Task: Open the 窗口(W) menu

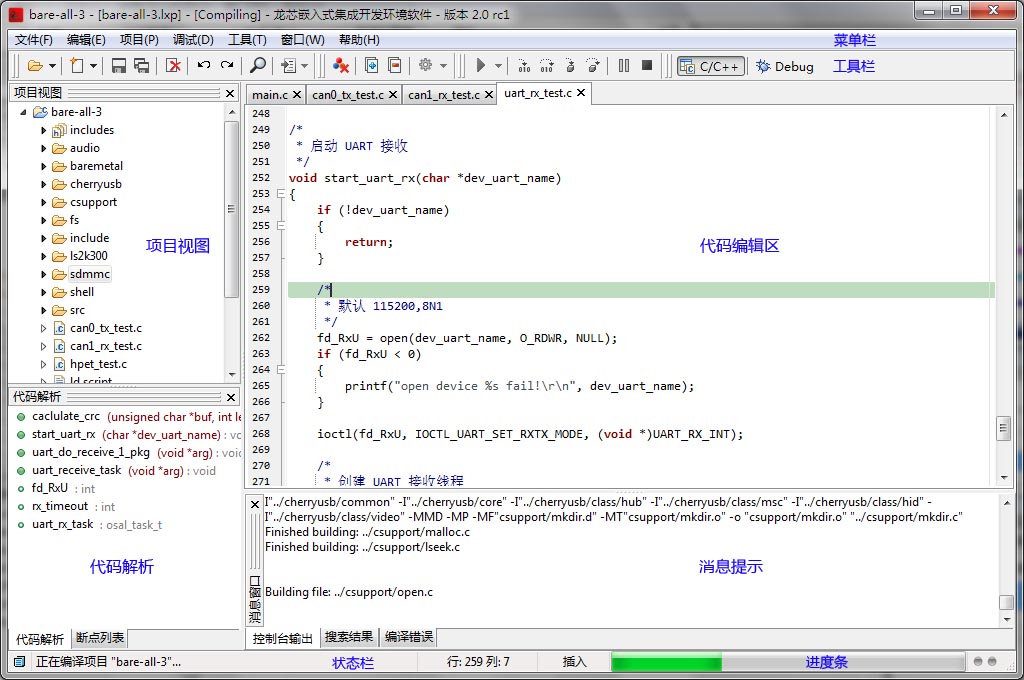Action: 302,40
